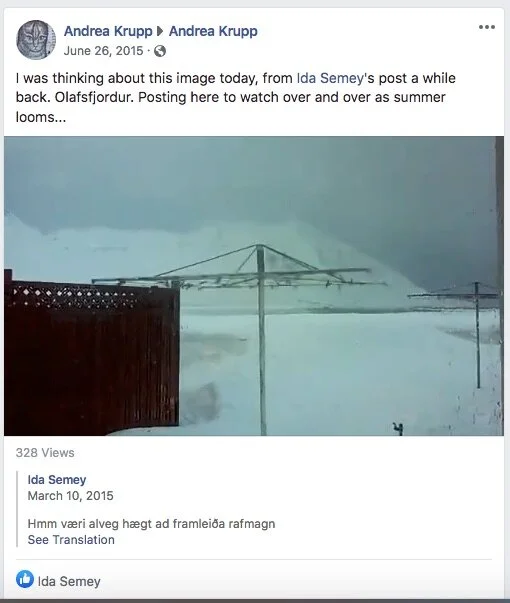Image resolution: width=510 pixels, height=603 pixels.
Task: Click the vertical quote bar beside Ida Semey's post
Action: tap(17, 509)
